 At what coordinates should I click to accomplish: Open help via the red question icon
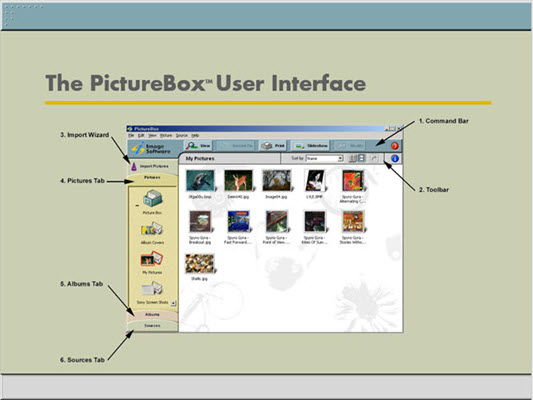point(395,146)
